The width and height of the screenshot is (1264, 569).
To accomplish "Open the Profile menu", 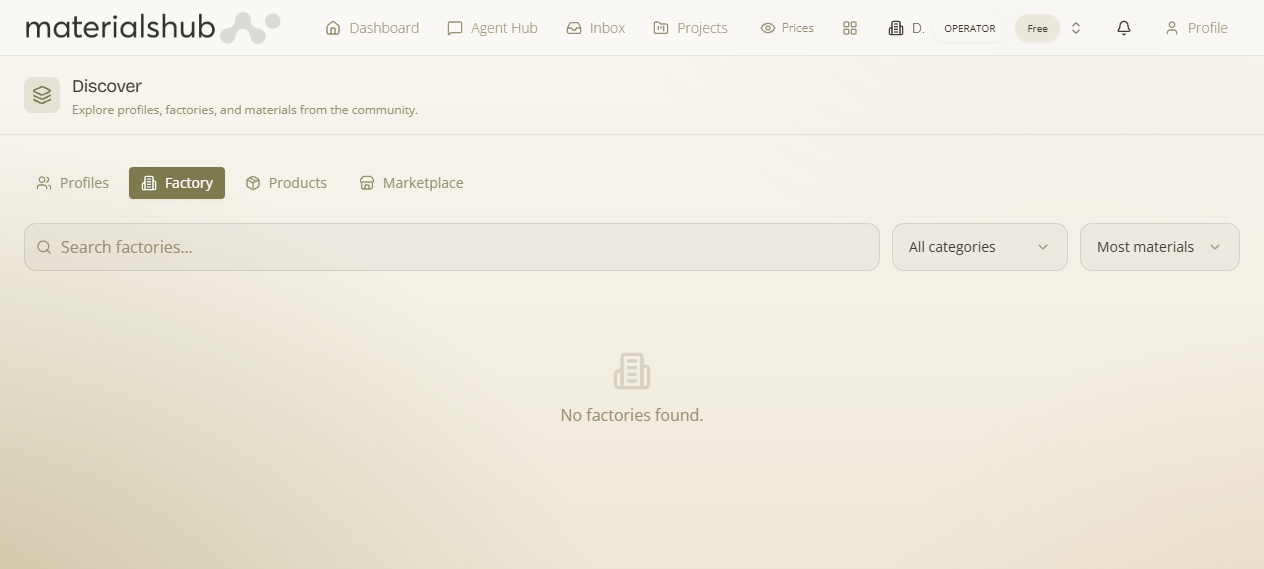I will coord(1196,28).
